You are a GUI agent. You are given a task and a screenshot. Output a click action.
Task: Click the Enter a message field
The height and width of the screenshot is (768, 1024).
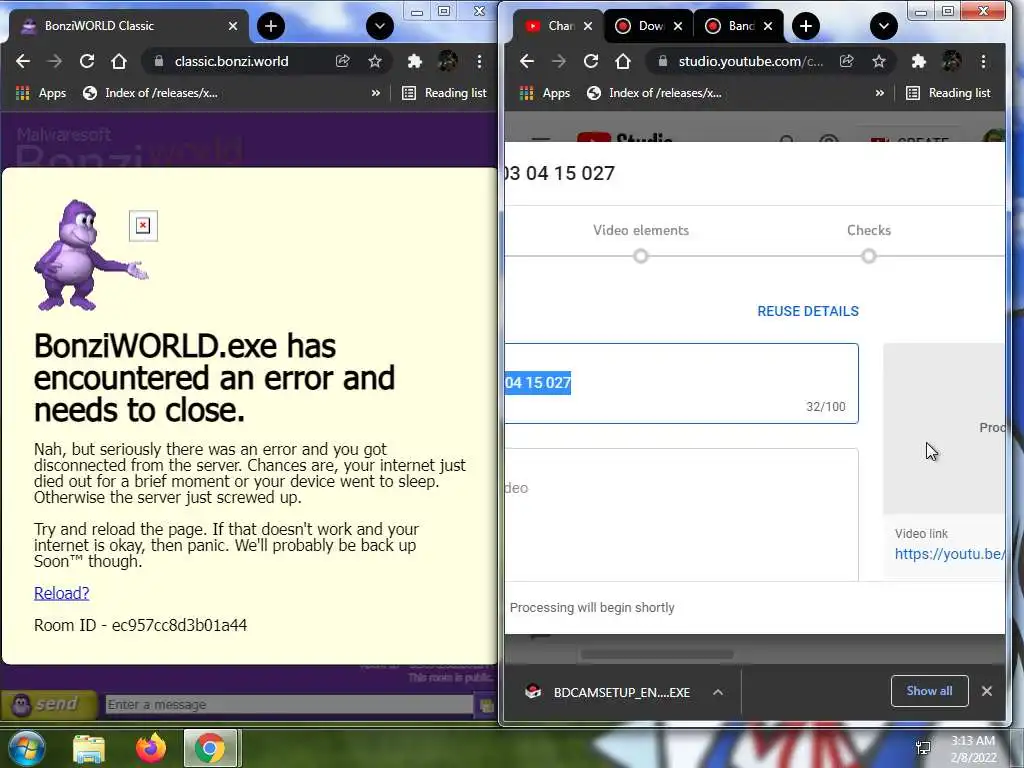(289, 705)
